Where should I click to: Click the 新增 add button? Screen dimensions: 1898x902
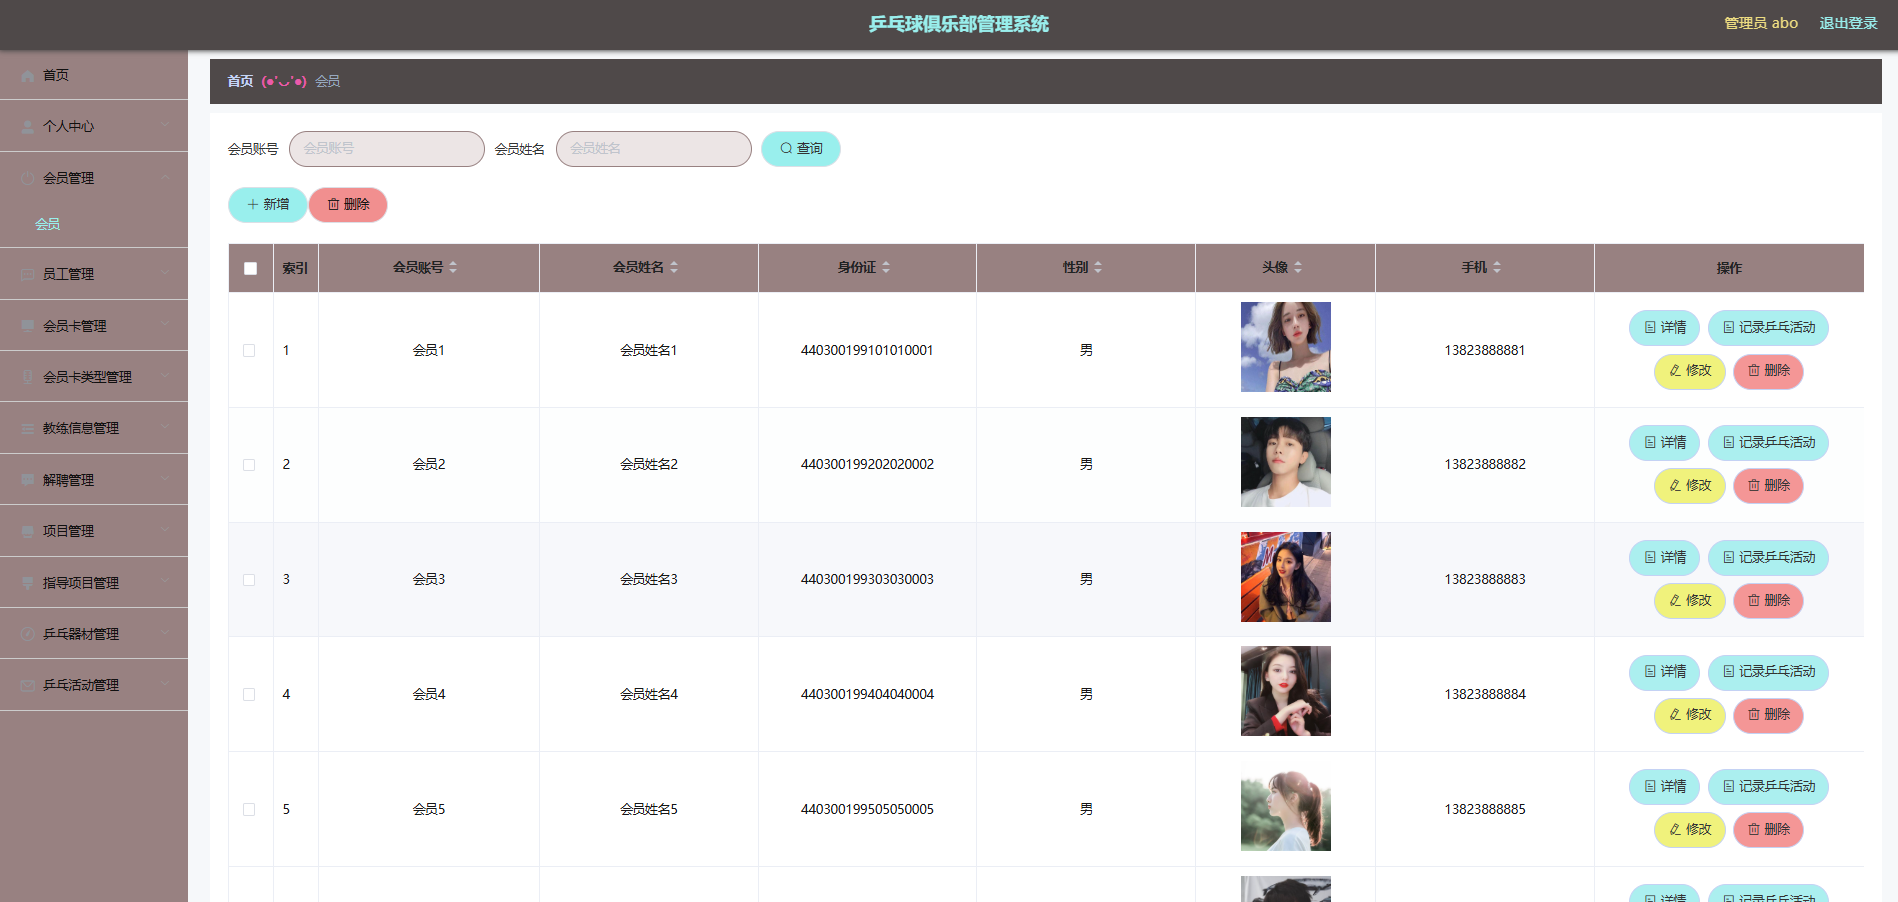coord(268,204)
